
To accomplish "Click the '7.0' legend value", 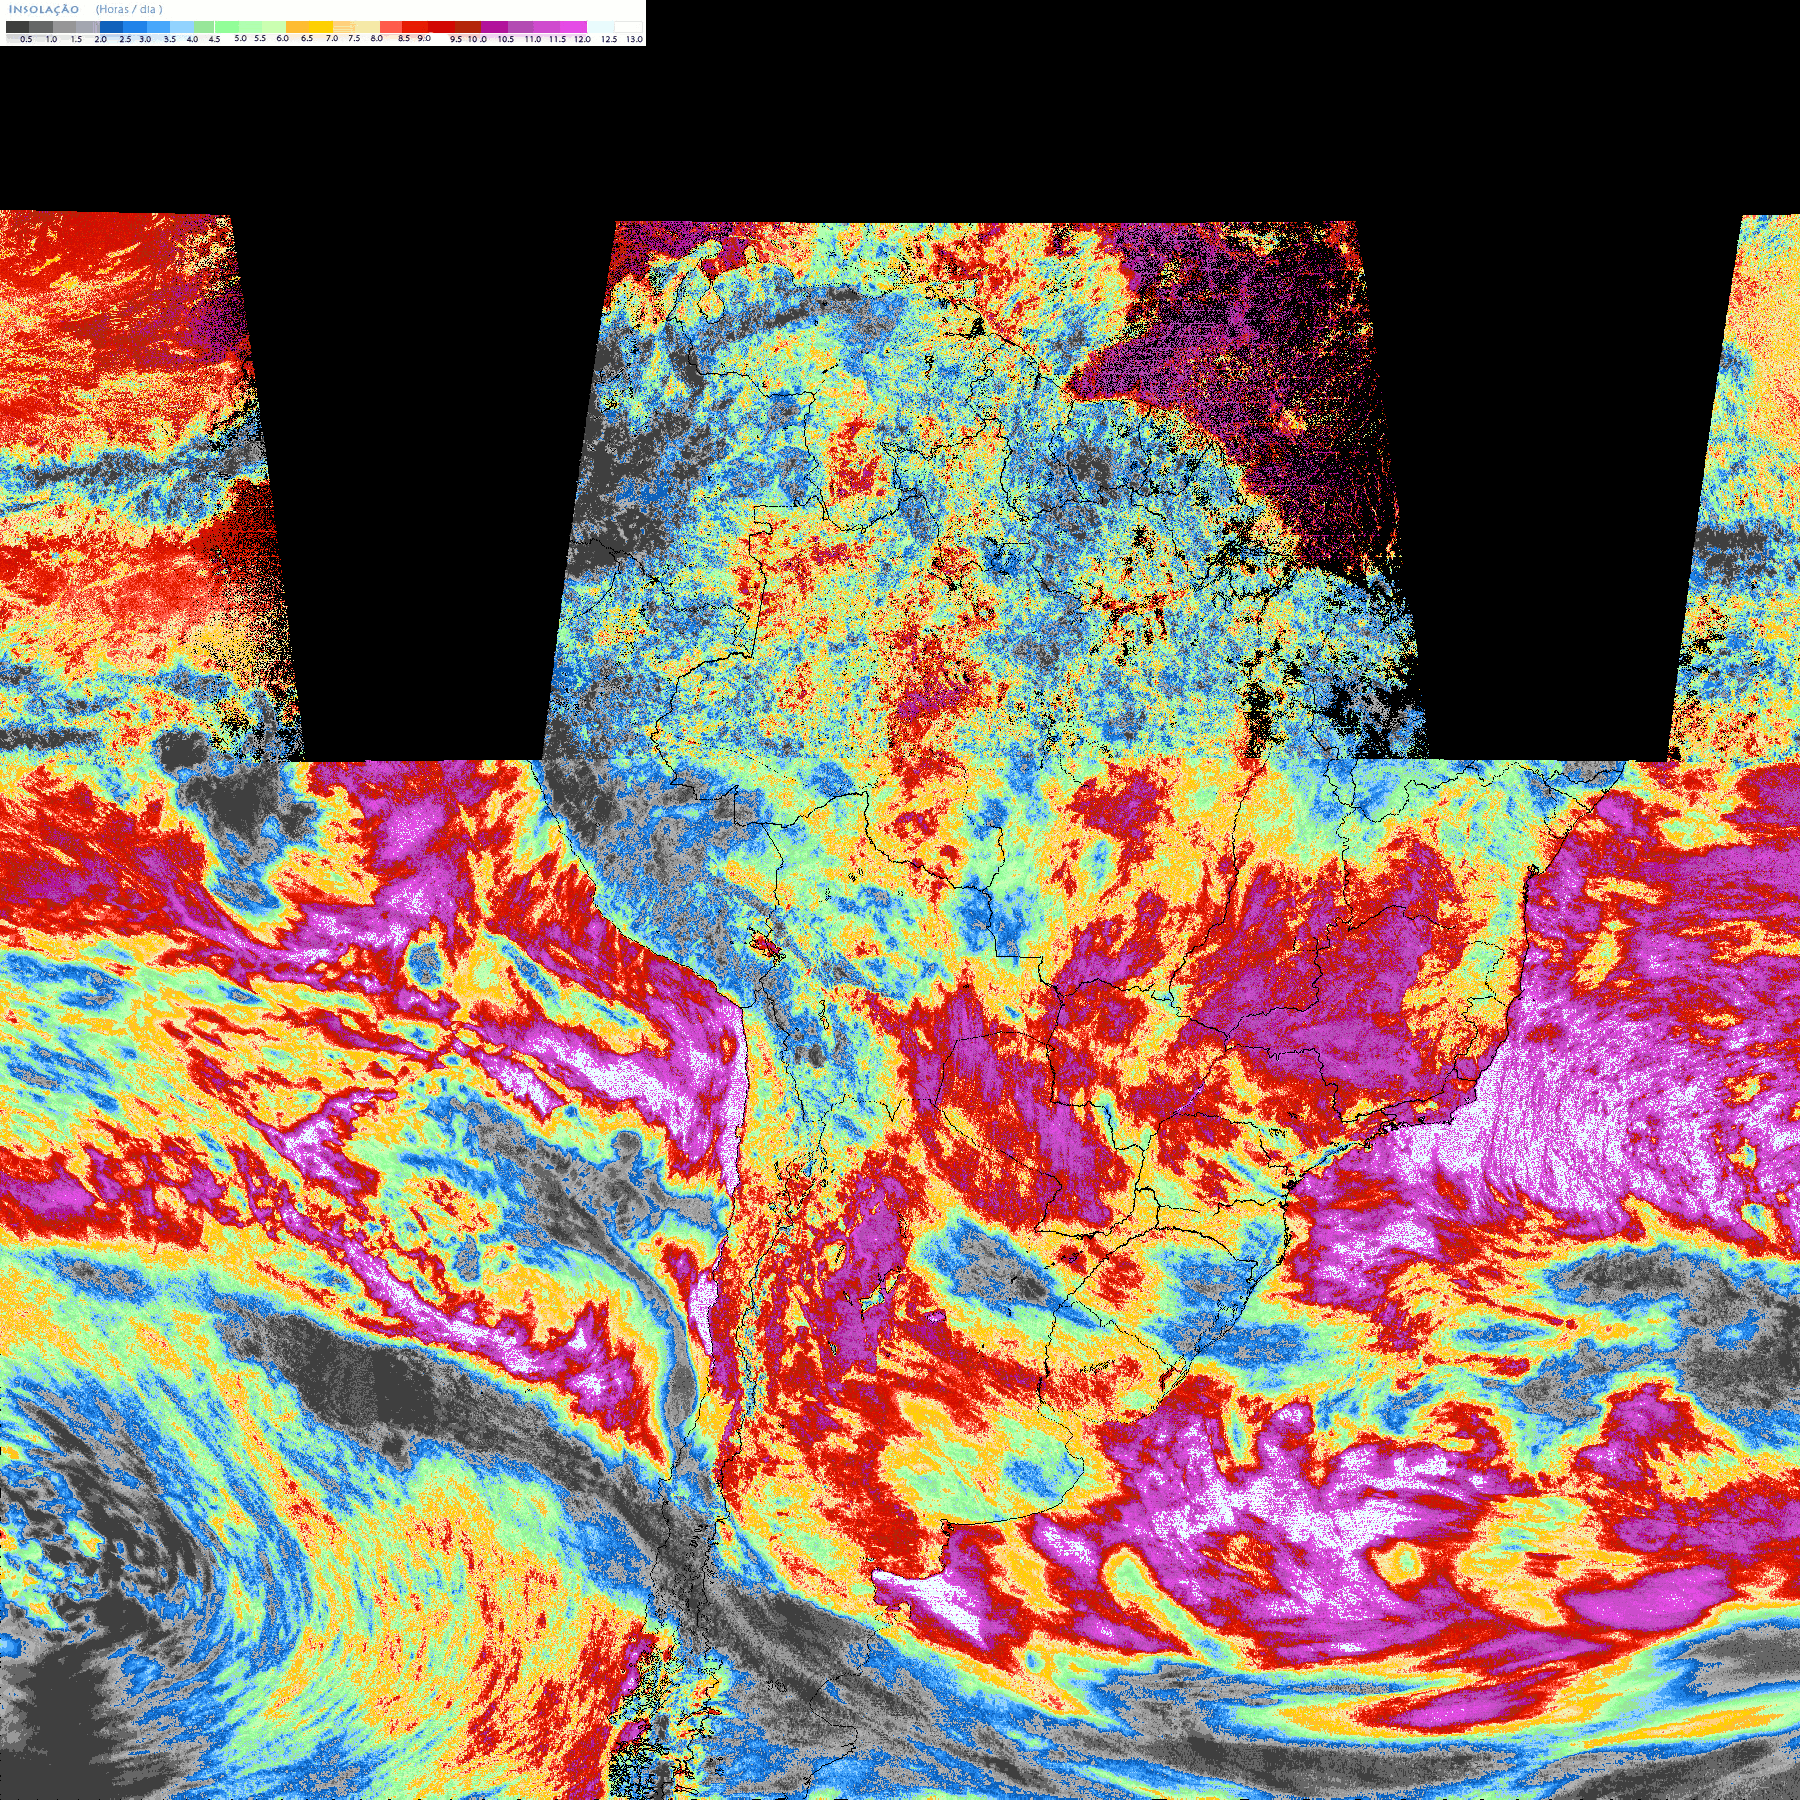I will coord(332,38).
